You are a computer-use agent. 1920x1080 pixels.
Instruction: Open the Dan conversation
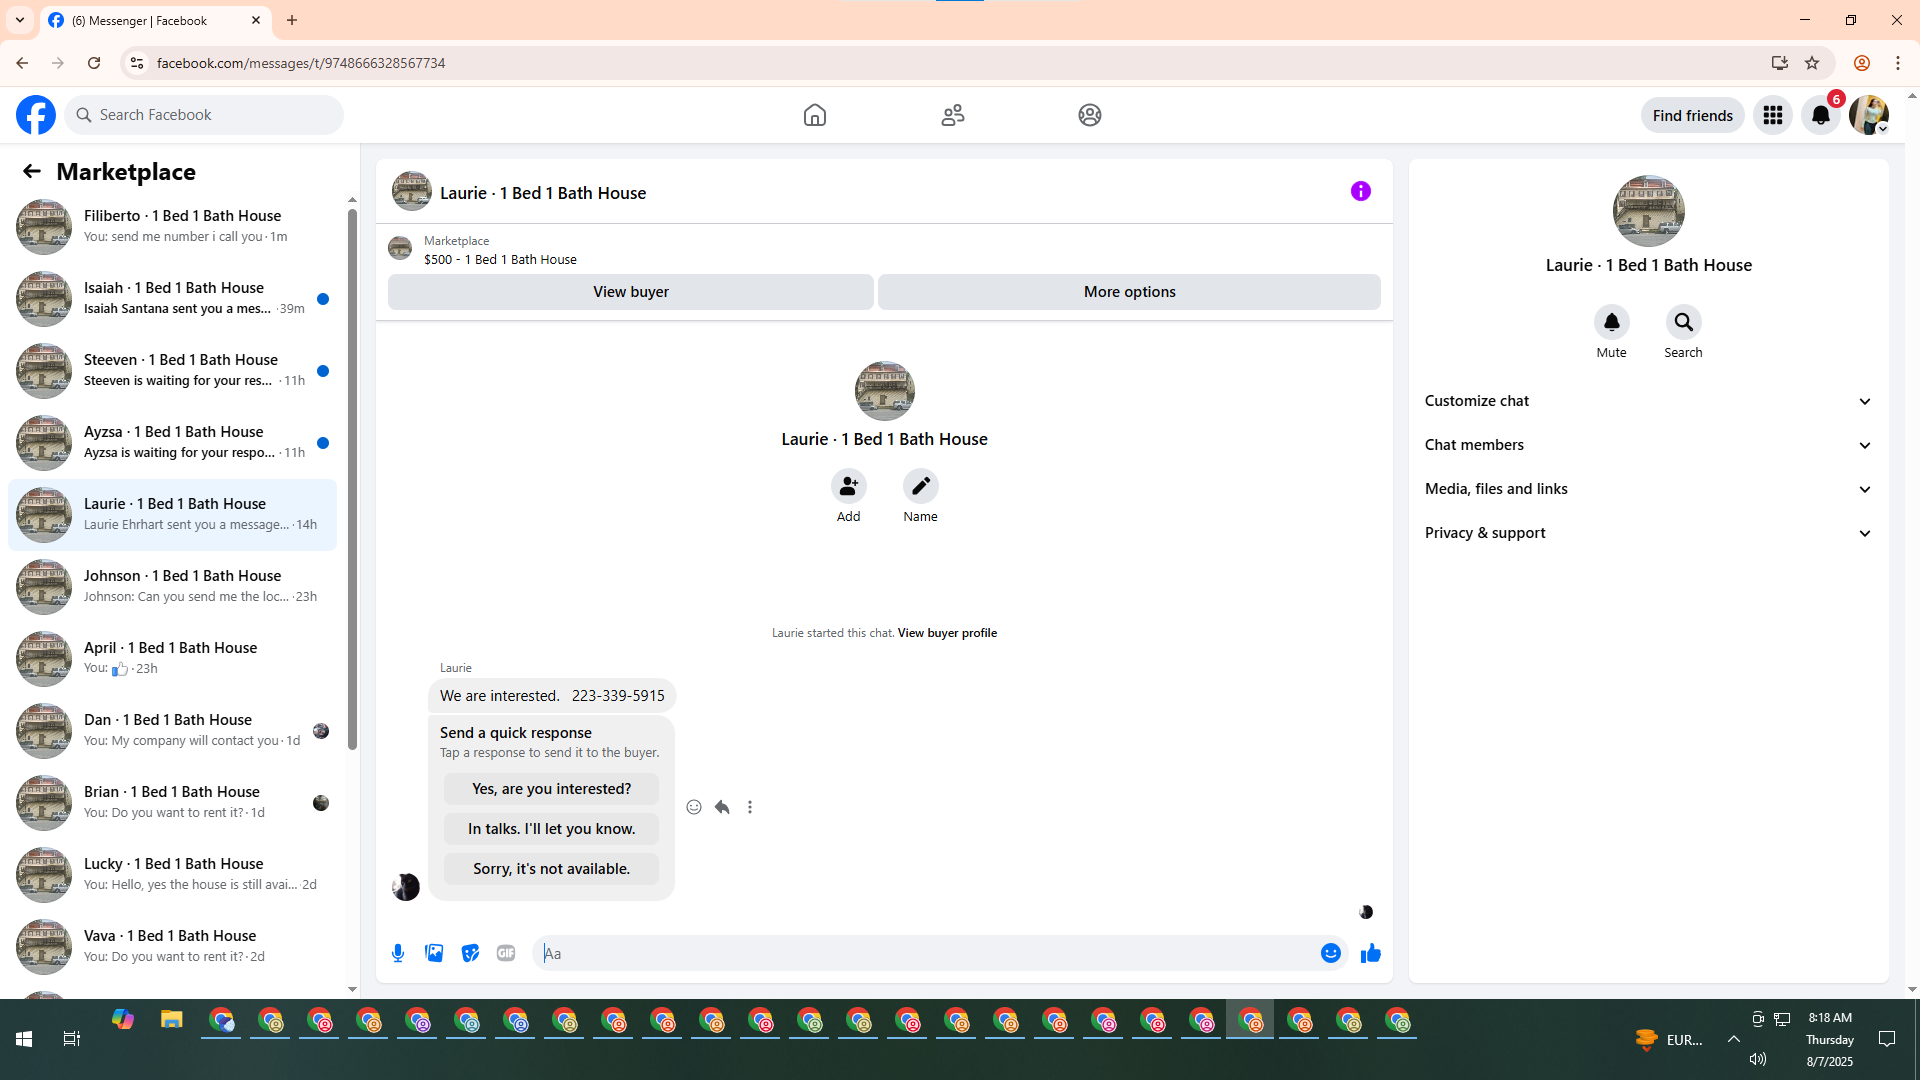point(172,730)
